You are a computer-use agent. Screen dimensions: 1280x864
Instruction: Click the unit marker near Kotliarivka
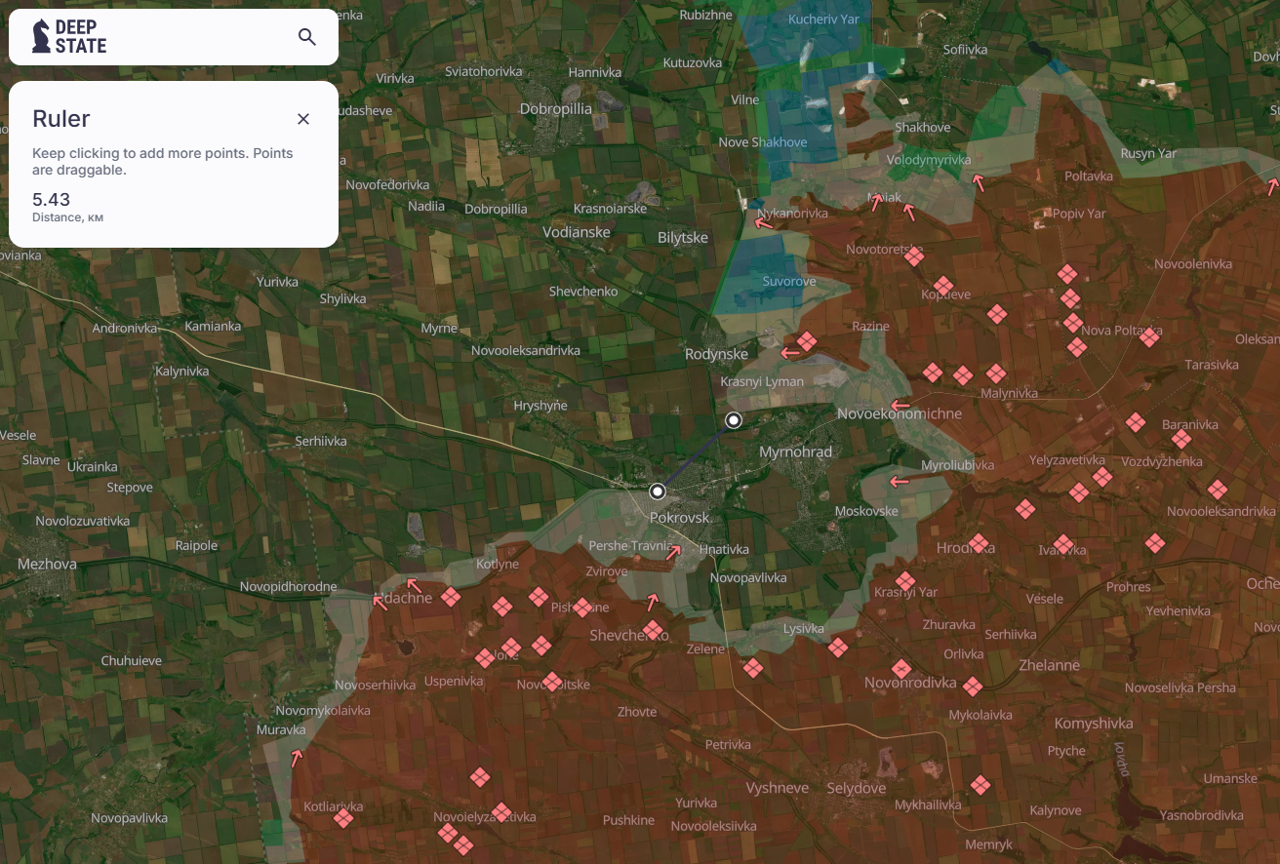[x=343, y=819]
